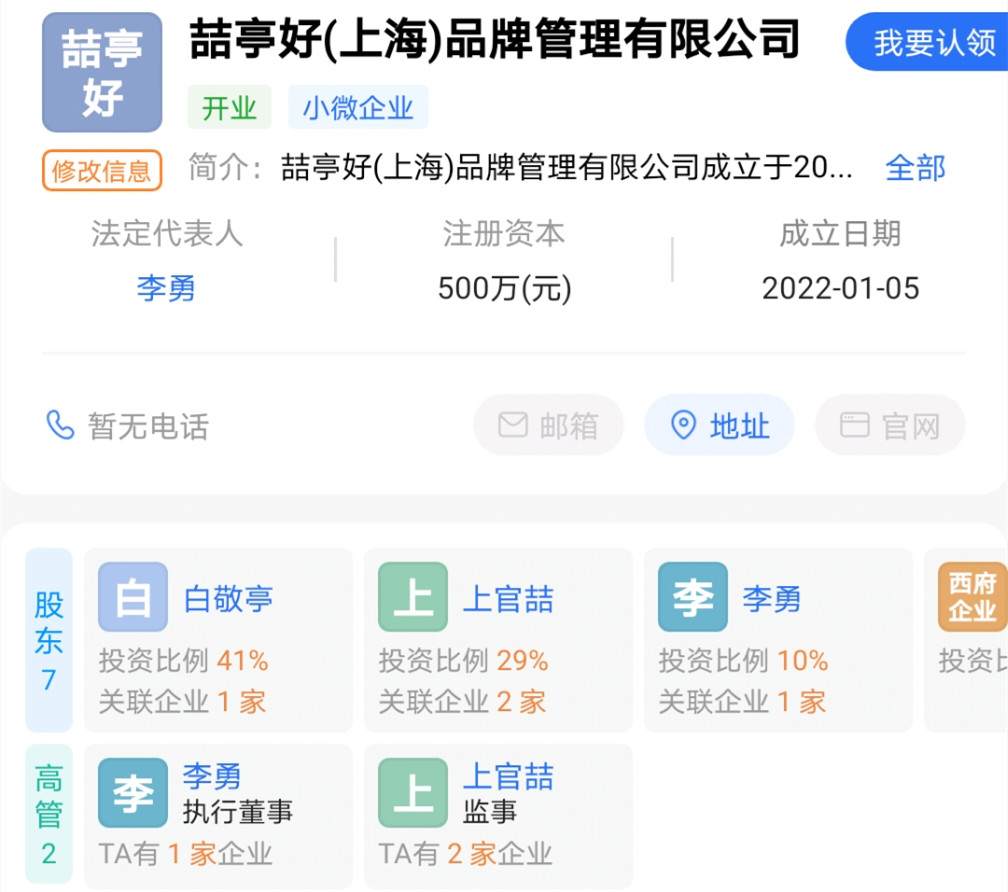The height and width of the screenshot is (892, 1008).
Task: Click the 小微企业 company tag
Action: click(358, 107)
